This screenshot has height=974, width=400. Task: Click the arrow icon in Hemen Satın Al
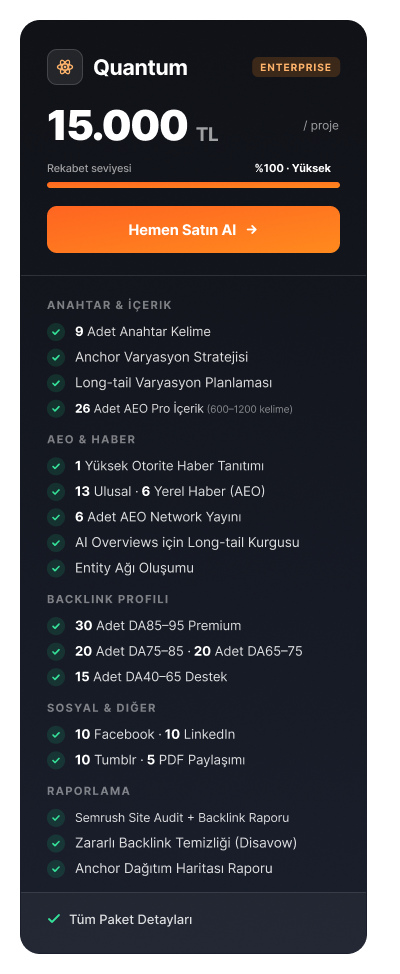pos(252,230)
